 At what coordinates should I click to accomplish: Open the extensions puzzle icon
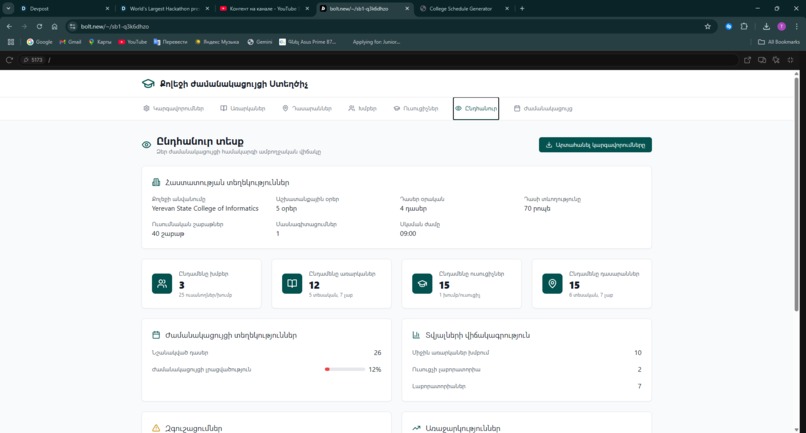(x=744, y=26)
